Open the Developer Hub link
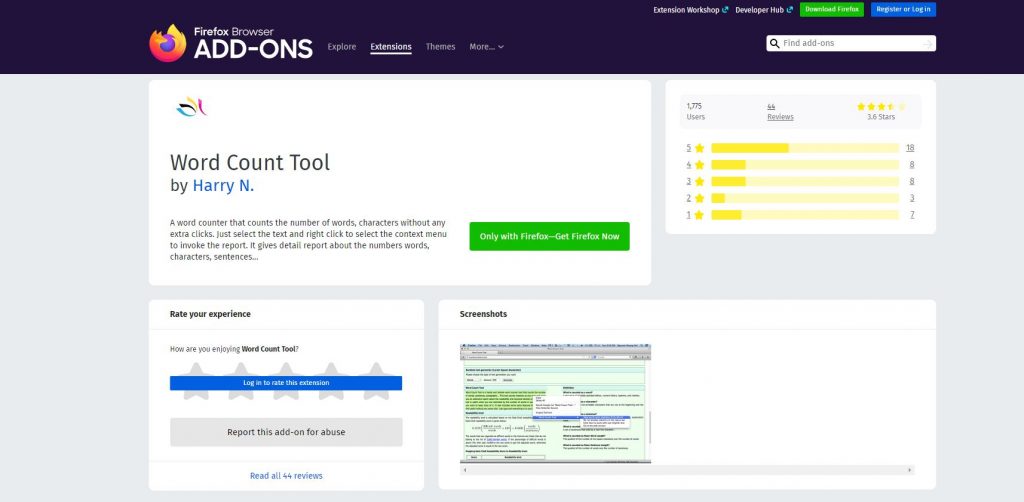Viewport: 1024px width, 502px height. tap(763, 10)
